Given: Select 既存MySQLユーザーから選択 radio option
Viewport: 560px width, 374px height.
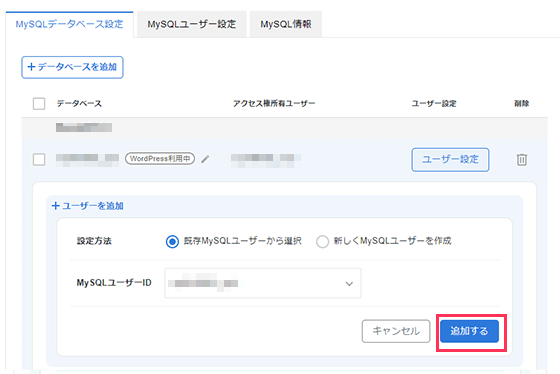Looking at the screenshot, I should 172,242.
